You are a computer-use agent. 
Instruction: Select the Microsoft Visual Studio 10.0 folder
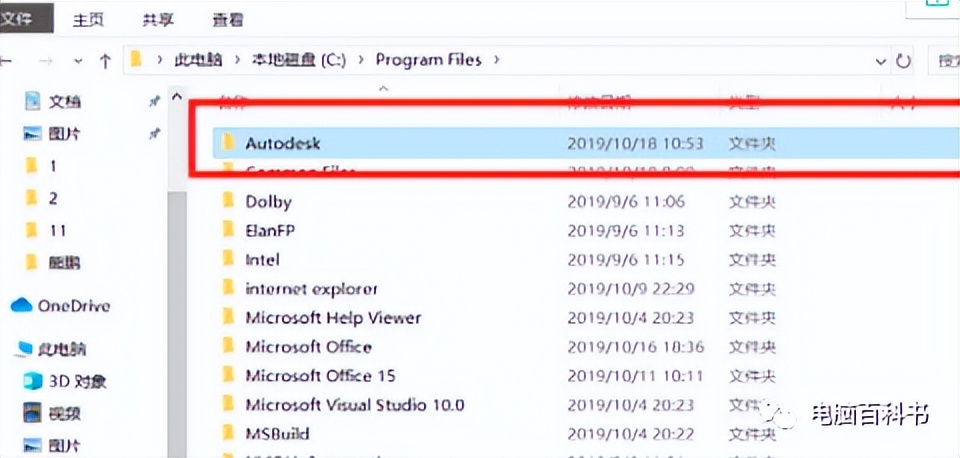pyautogui.click(x=354, y=405)
